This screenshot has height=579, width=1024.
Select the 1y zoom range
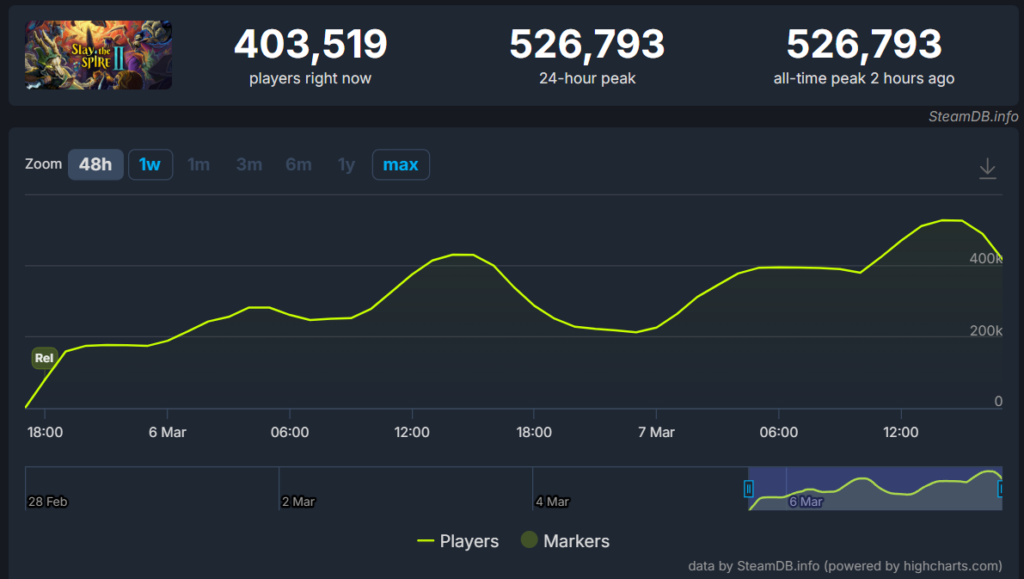click(x=345, y=164)
